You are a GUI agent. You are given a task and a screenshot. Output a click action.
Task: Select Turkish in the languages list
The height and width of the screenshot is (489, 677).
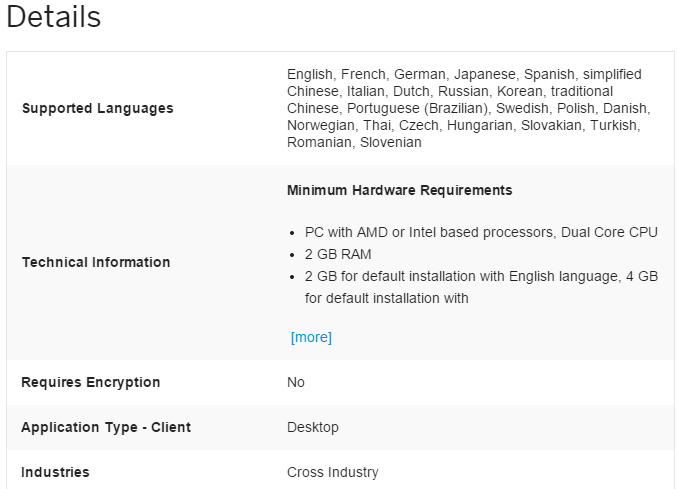[x=614, y=125]
